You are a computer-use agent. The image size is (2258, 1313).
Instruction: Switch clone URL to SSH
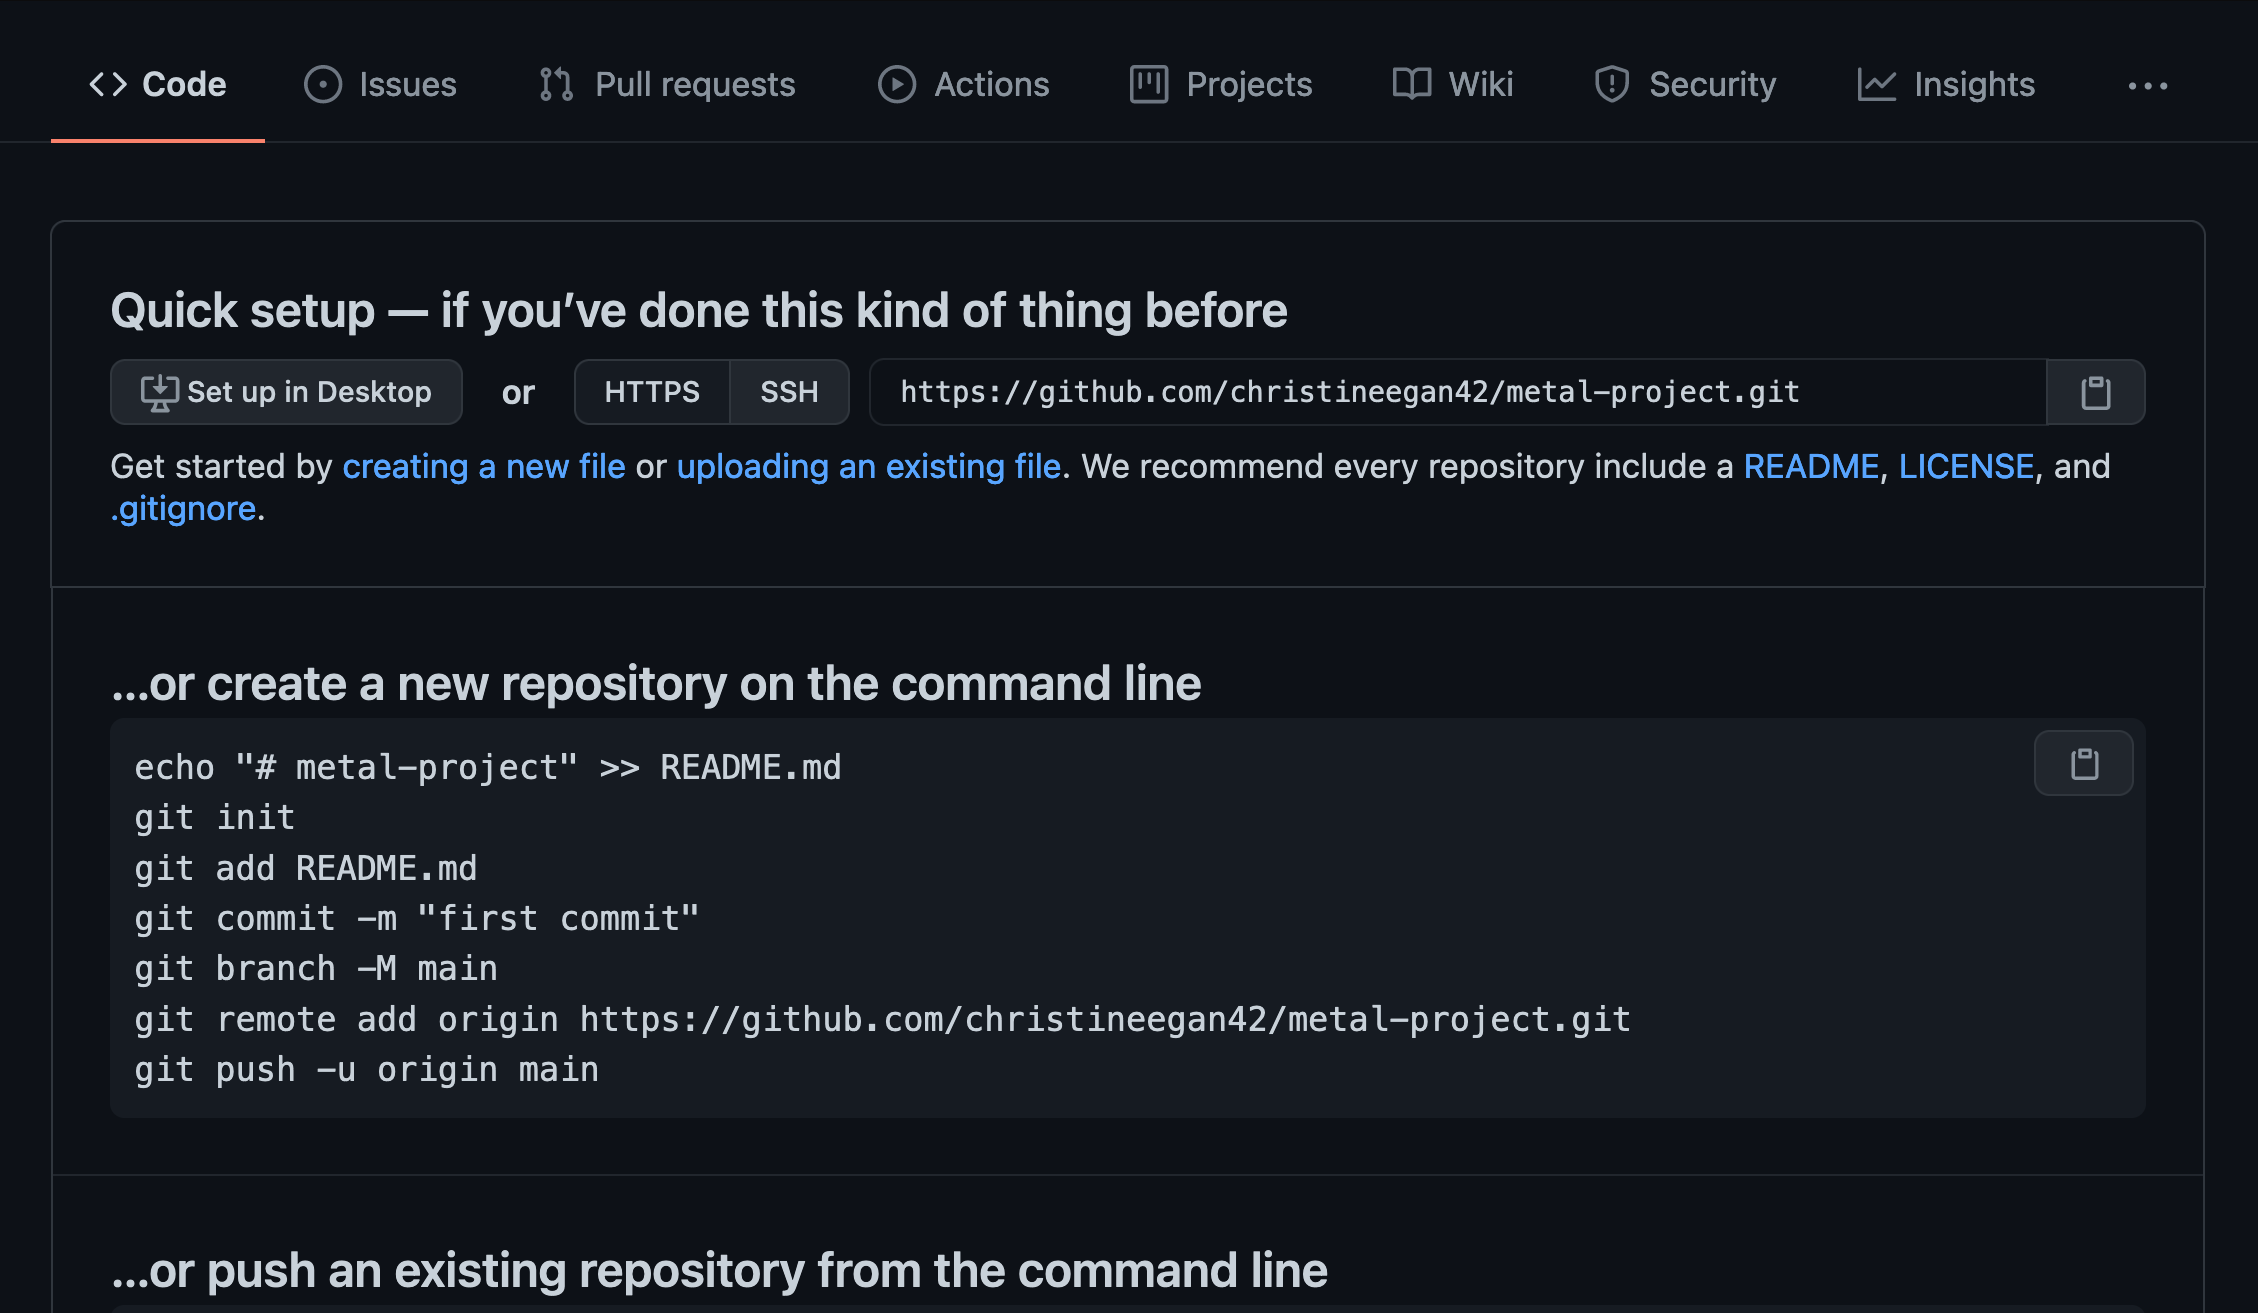click(x=789, y=392)
